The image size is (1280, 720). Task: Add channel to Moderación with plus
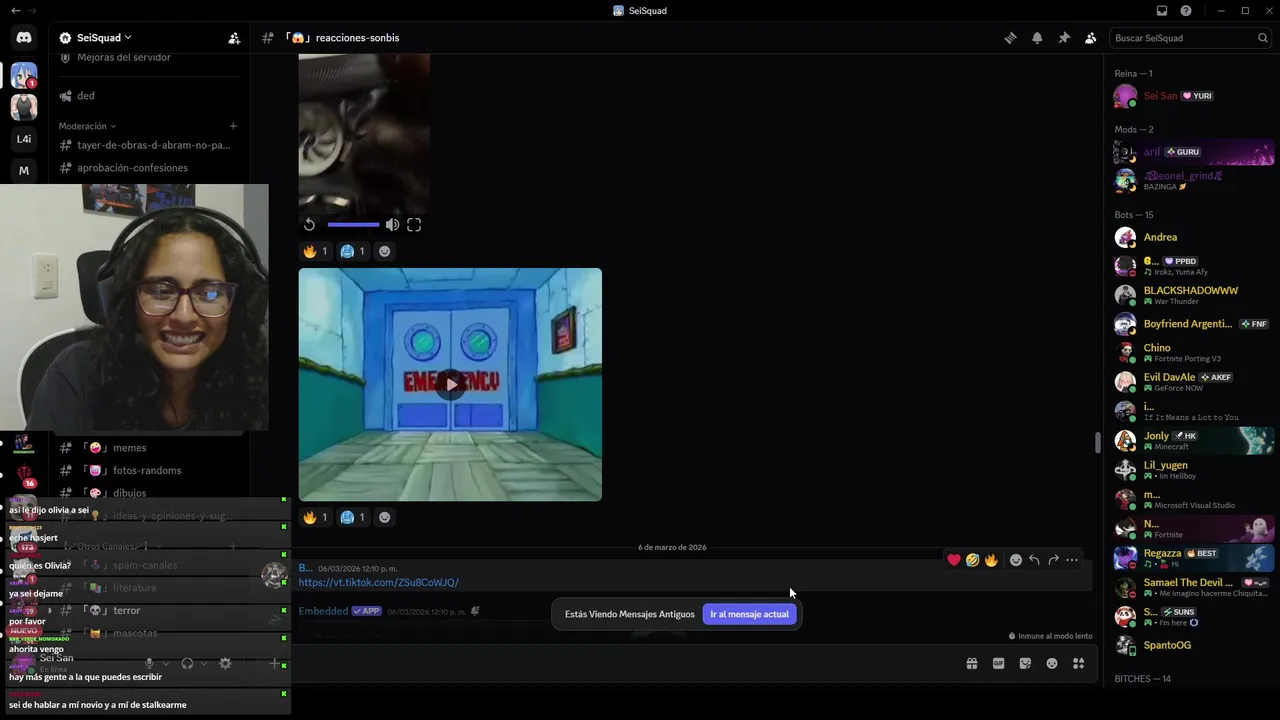coord(233,126)
